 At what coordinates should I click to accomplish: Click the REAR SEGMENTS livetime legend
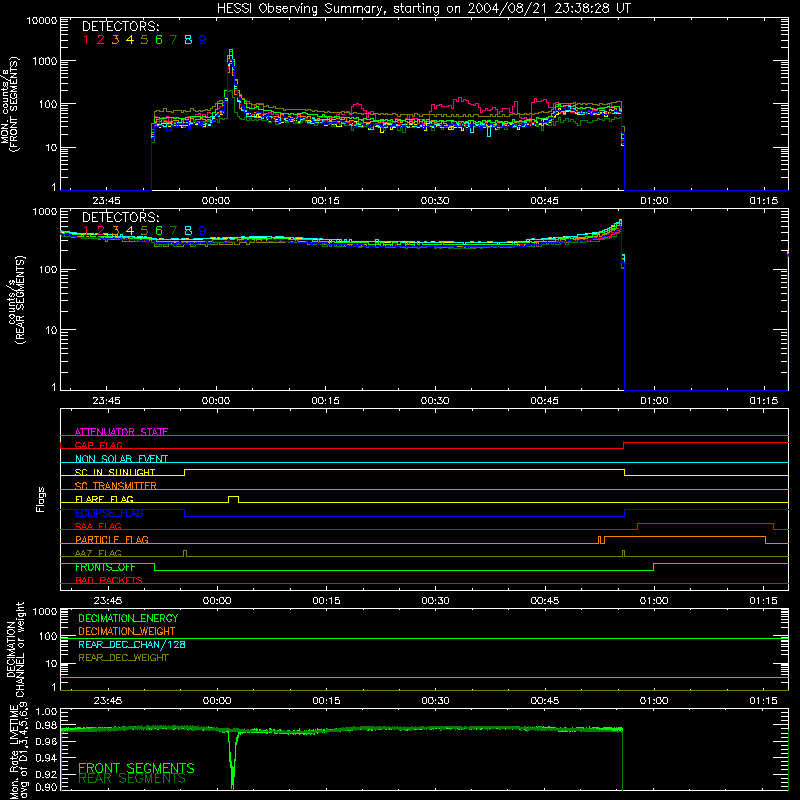(132, 778)
